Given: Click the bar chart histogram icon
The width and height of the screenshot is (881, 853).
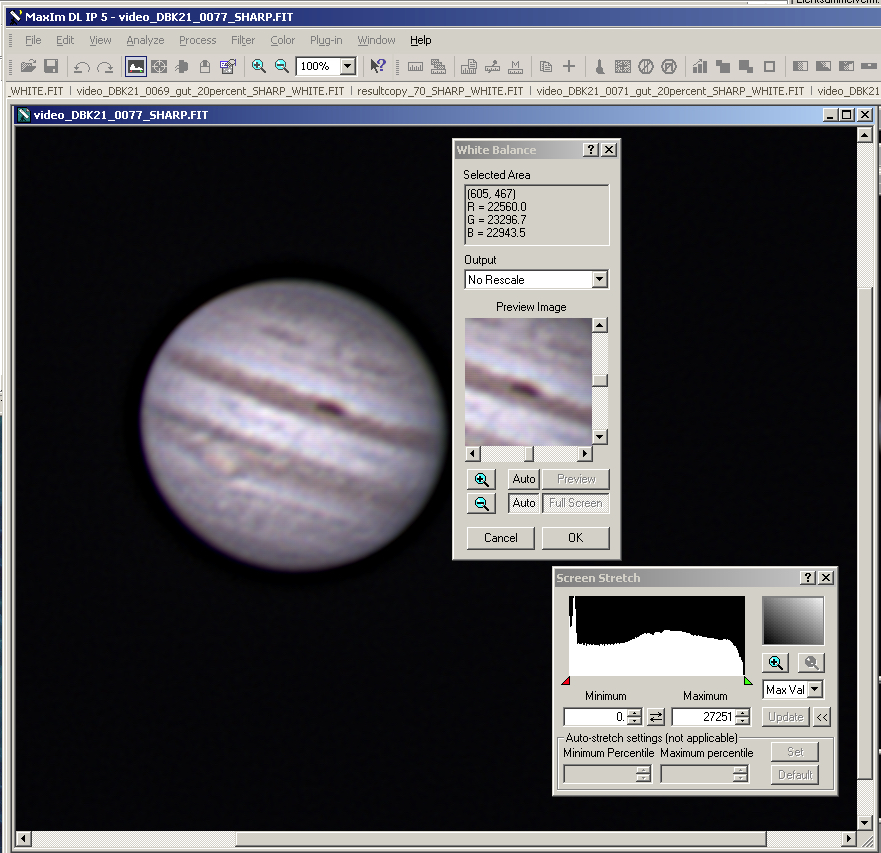Looking at the screenshot, I should coord(700,66).
